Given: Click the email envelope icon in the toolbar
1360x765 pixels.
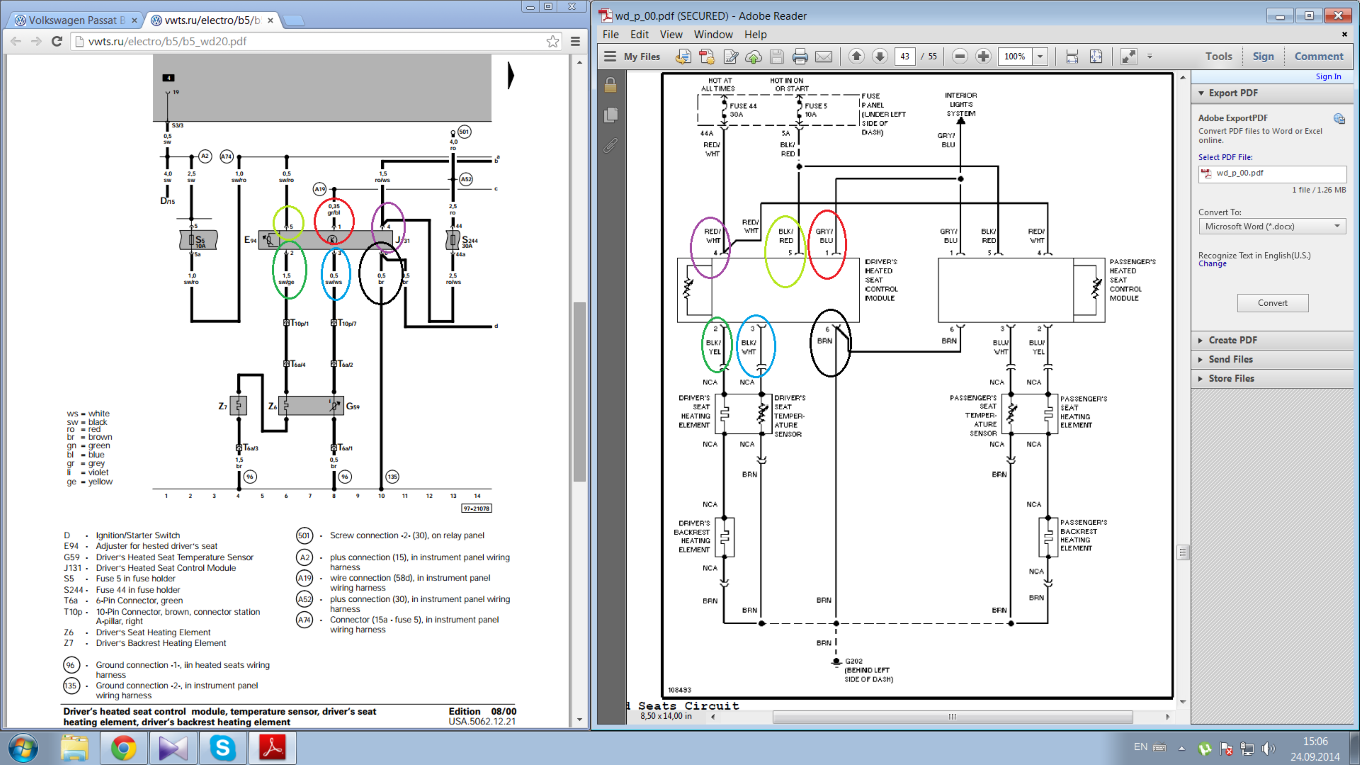Looking at the screenshot, I should (x=823, y=57).
